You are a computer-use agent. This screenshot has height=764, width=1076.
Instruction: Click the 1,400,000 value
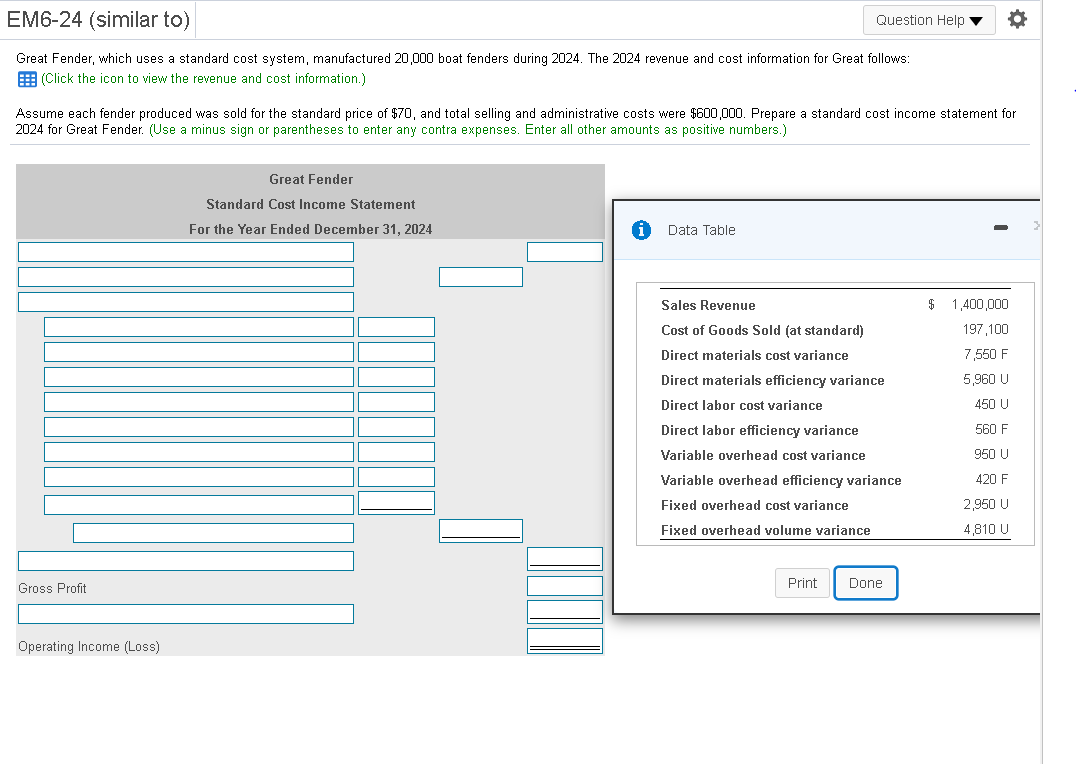pos(979,304)
